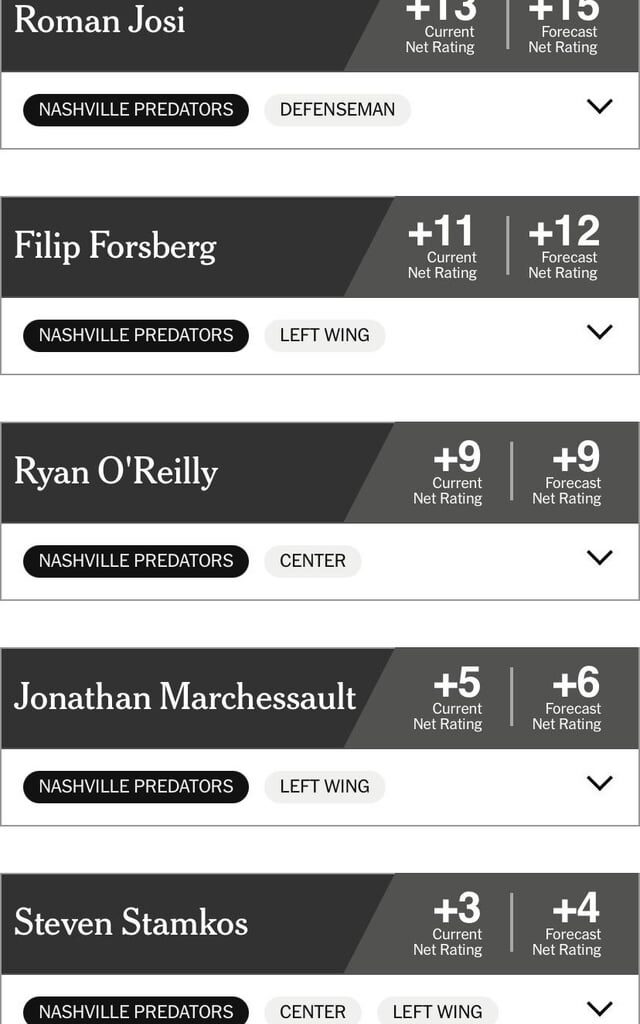Expand Filip Forsberg's player card details
This screenshot has height=1024, width=640.
click(x=598, y=331)
